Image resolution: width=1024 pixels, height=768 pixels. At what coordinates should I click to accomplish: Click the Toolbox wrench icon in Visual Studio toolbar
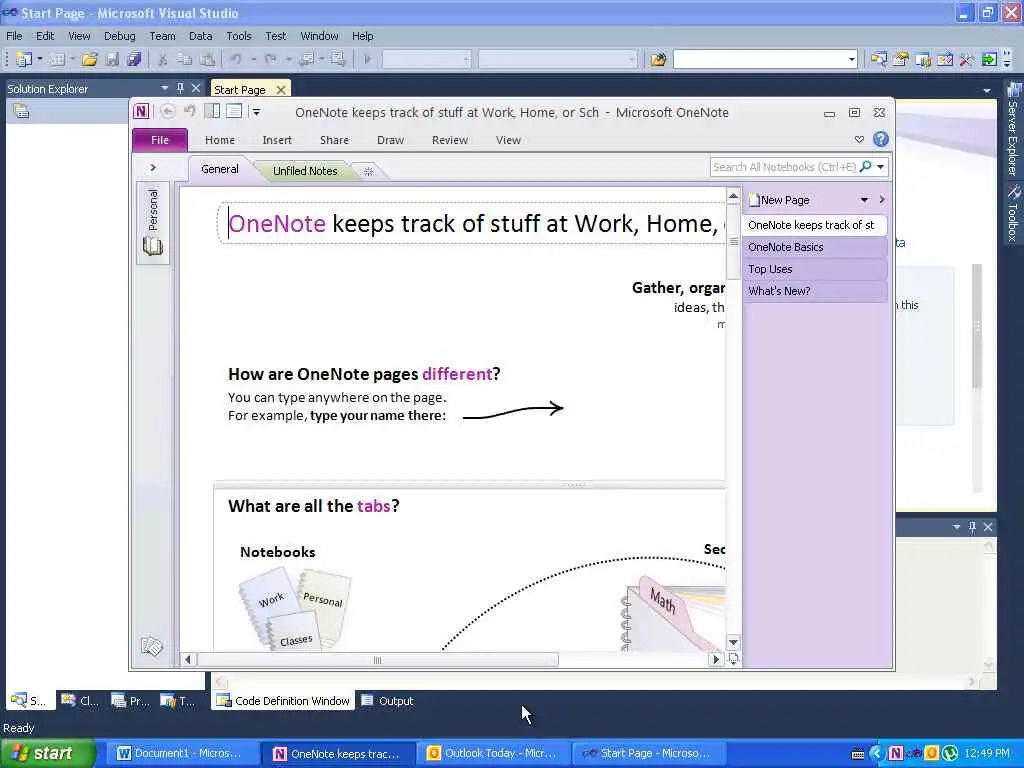coord(967,59)
